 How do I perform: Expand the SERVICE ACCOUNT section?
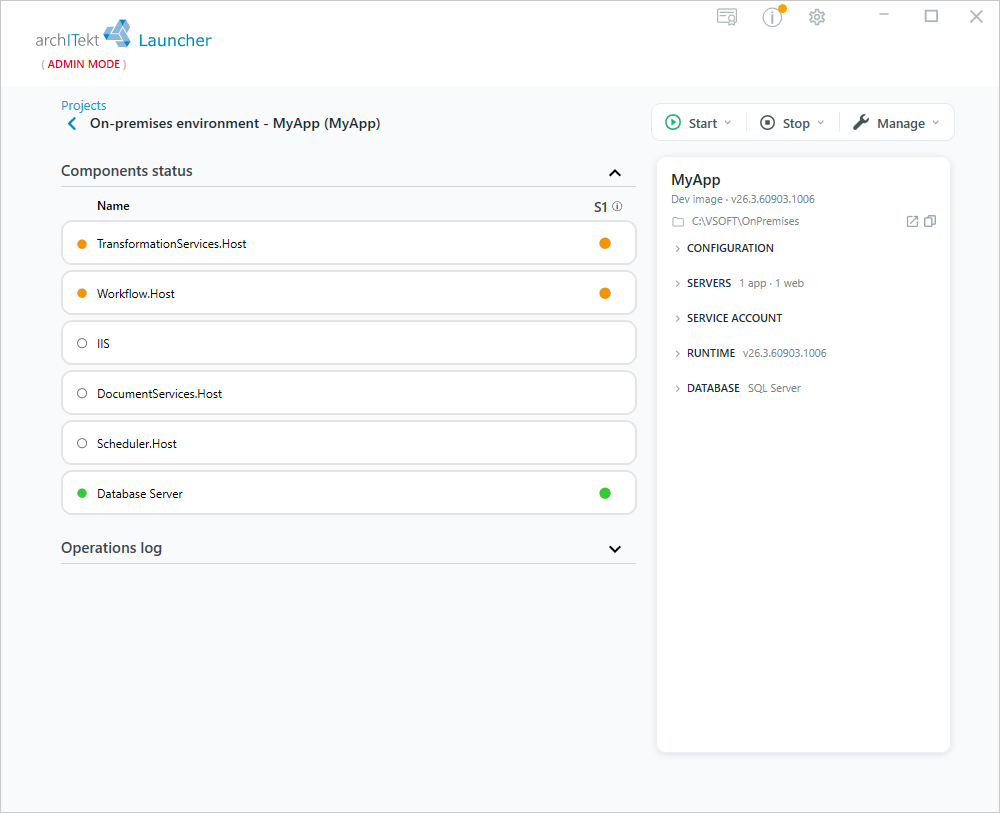tap(728, 318)
